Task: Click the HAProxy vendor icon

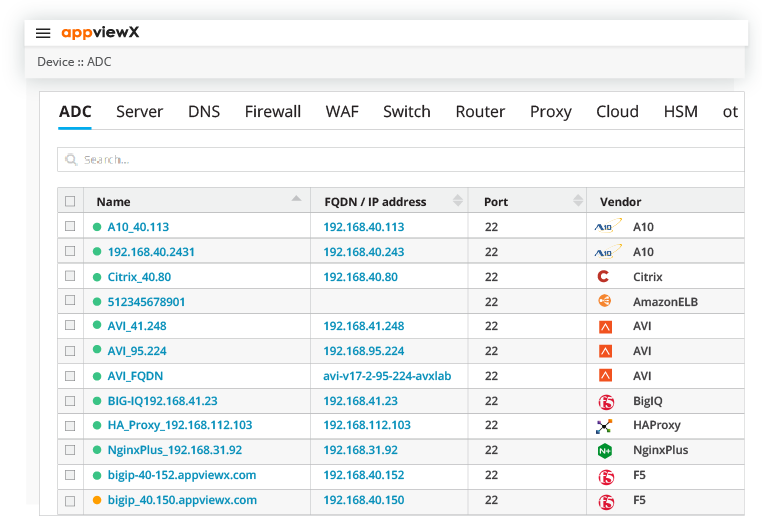Action: (x=604, y=426)
